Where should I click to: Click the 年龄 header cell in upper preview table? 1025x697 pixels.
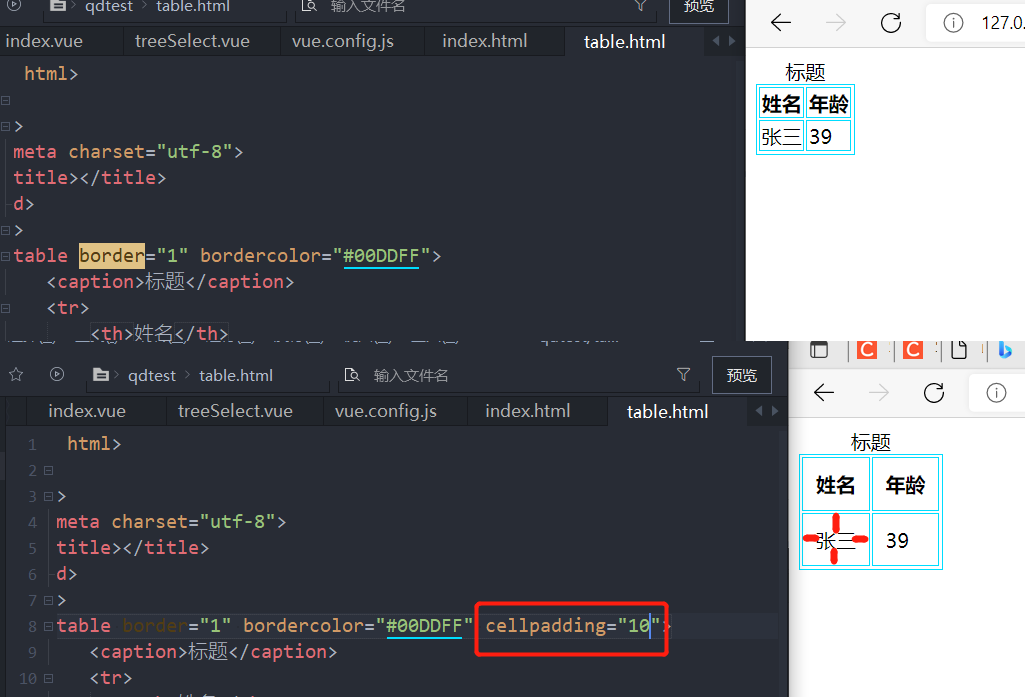tap(828, 103)
